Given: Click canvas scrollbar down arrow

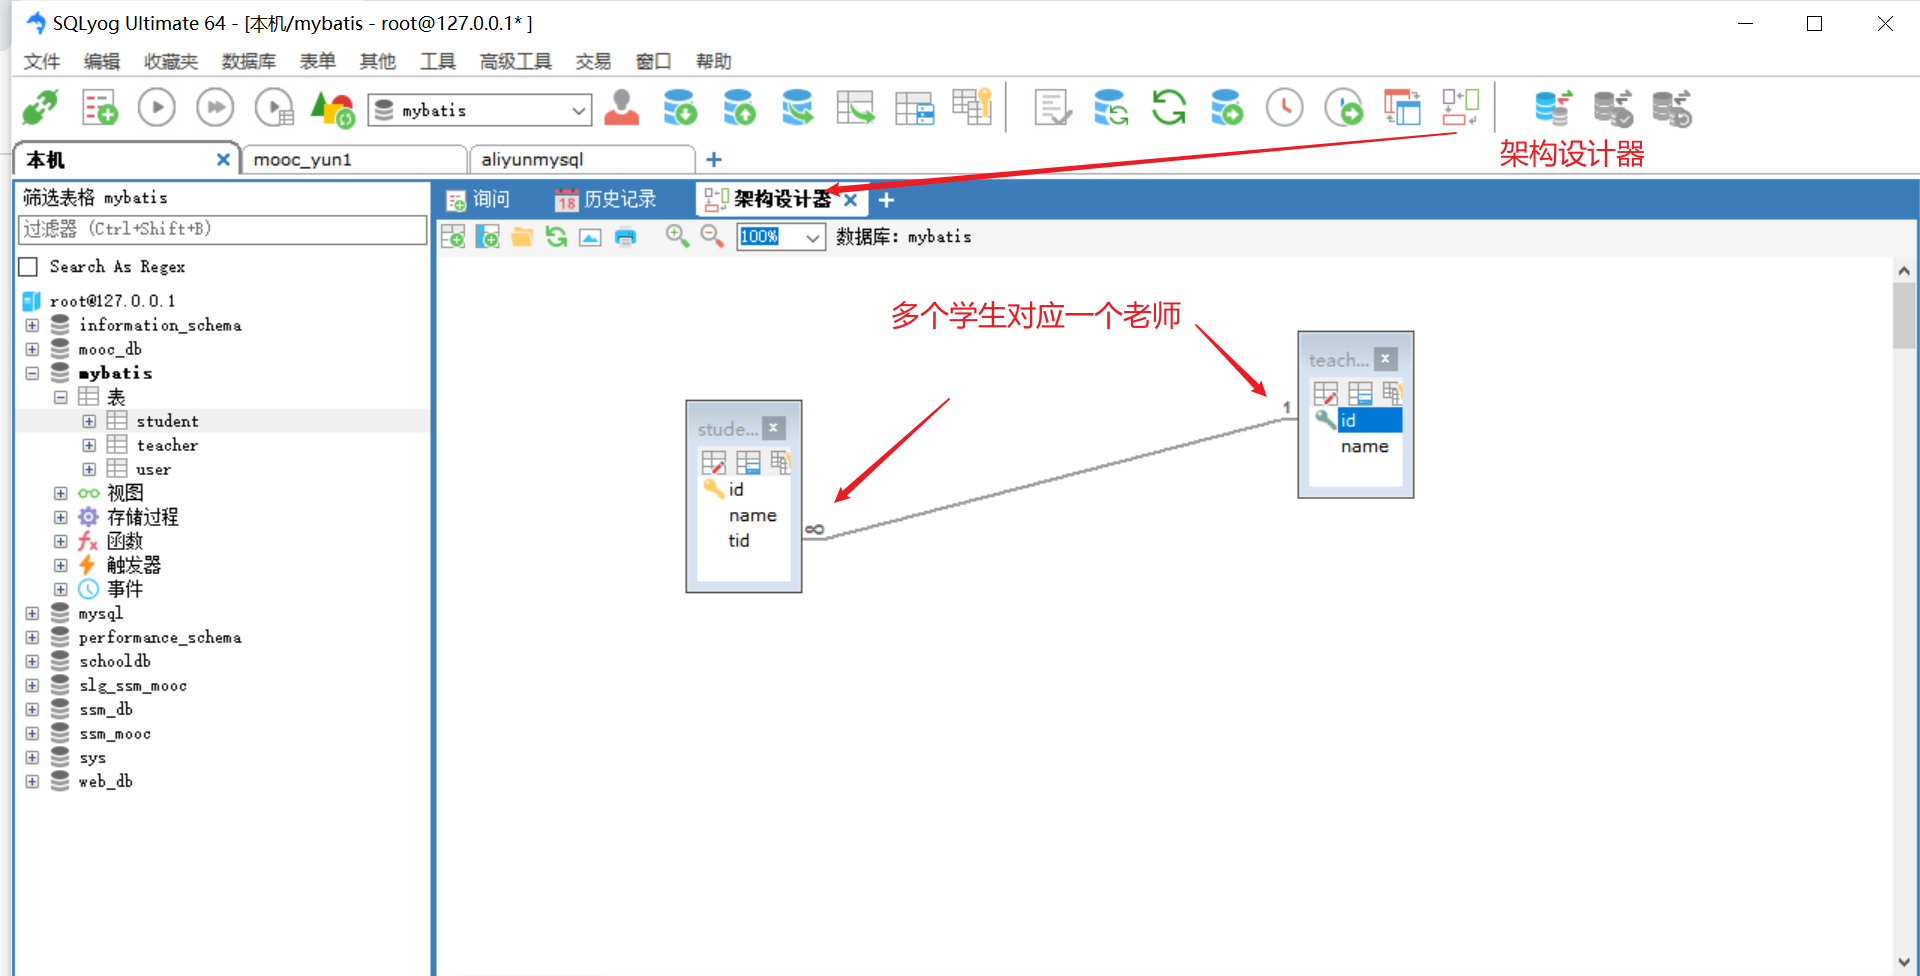Looking at the screenshot, I should click(x=1904, y=962).
